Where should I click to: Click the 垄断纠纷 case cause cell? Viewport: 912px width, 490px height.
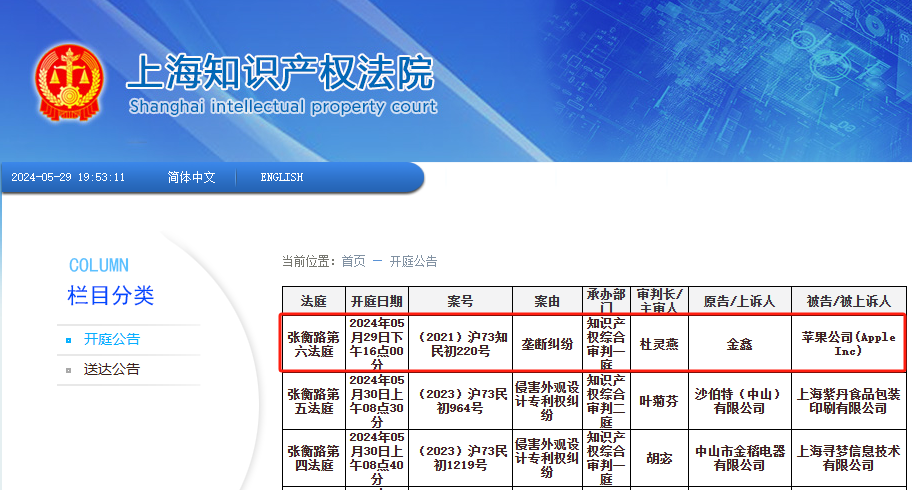tap(547, 344)
